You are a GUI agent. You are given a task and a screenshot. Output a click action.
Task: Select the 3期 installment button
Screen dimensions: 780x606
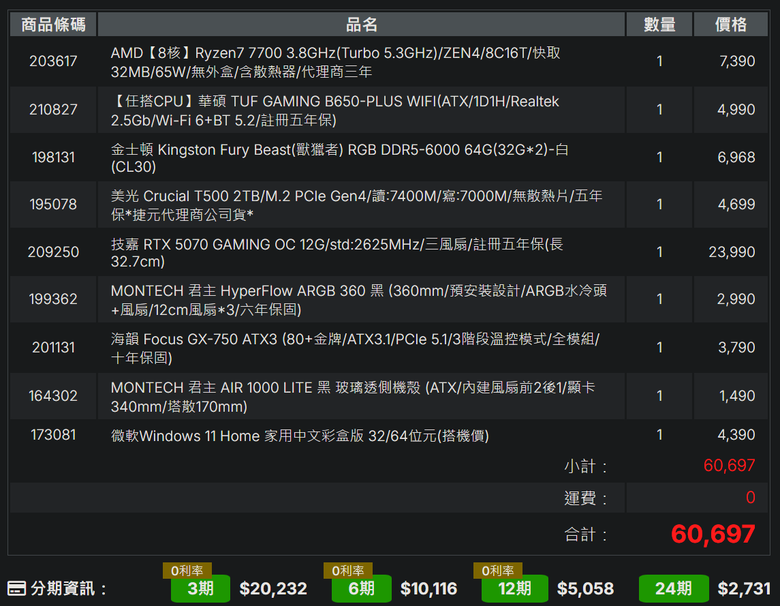[x=200, y=589]
